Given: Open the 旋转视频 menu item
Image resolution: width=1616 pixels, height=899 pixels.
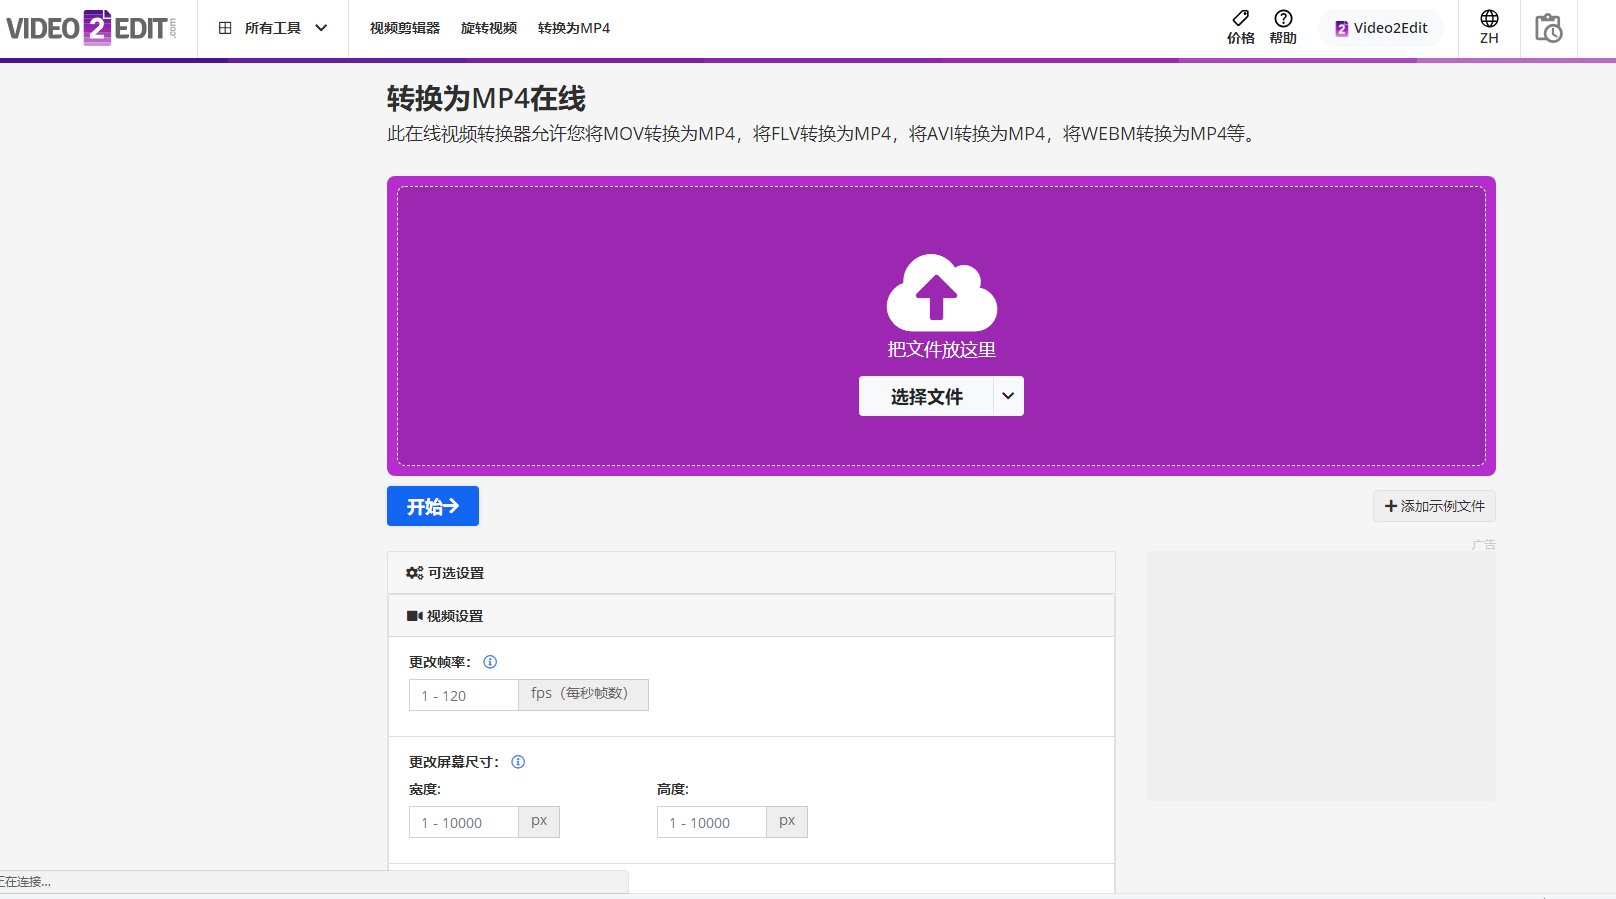Looking at the screenshot, I should [x=489, y=28].
